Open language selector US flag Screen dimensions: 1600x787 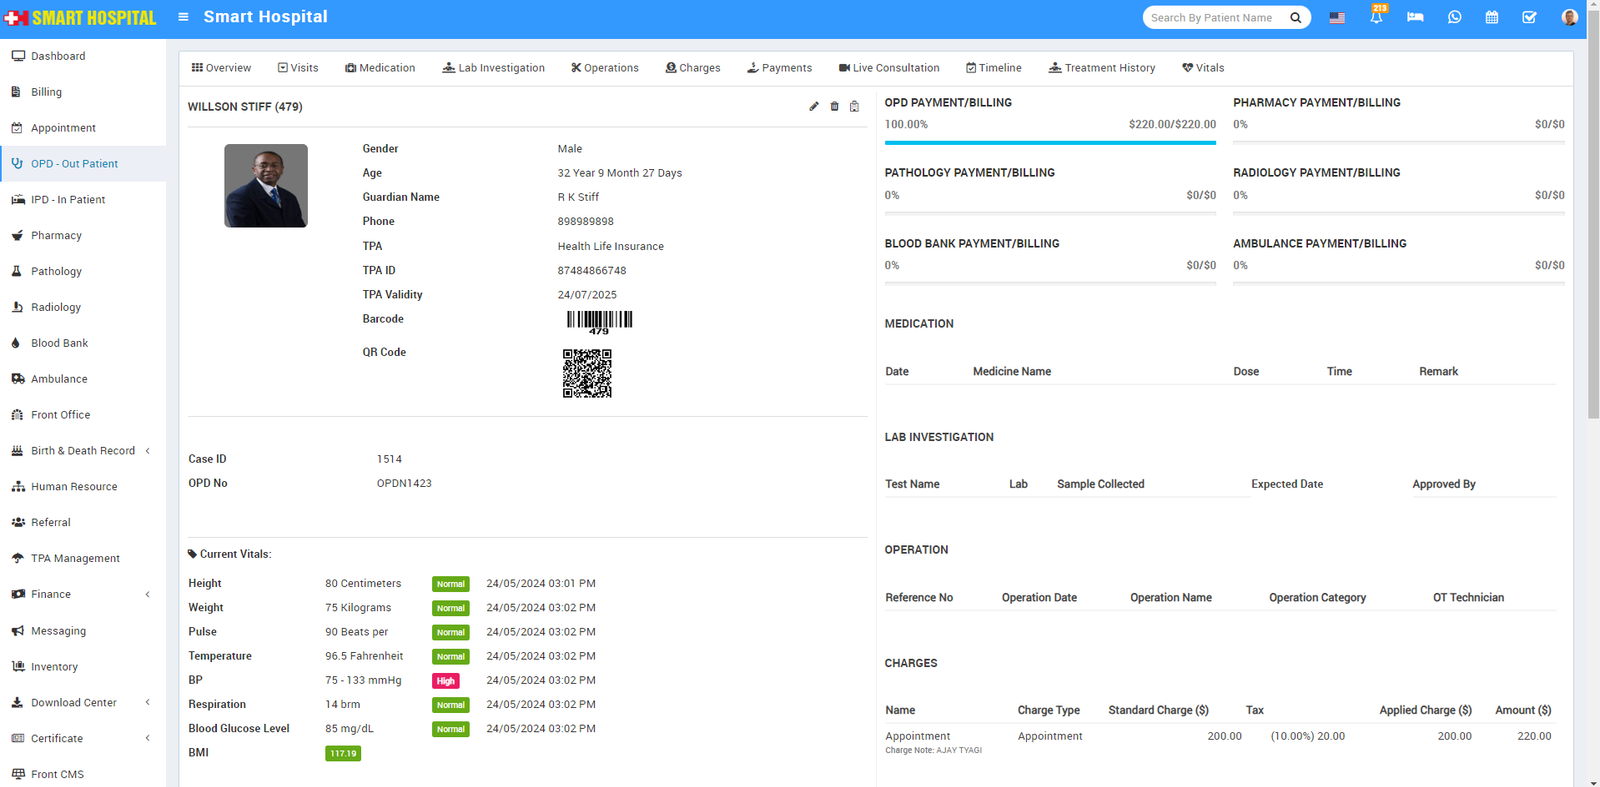[x=1337, y=18]
